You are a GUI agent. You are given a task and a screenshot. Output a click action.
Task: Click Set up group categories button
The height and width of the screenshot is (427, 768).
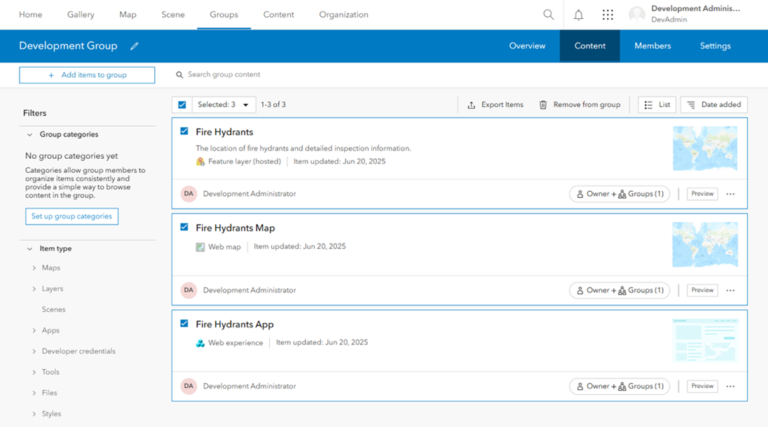coord(72,216)
